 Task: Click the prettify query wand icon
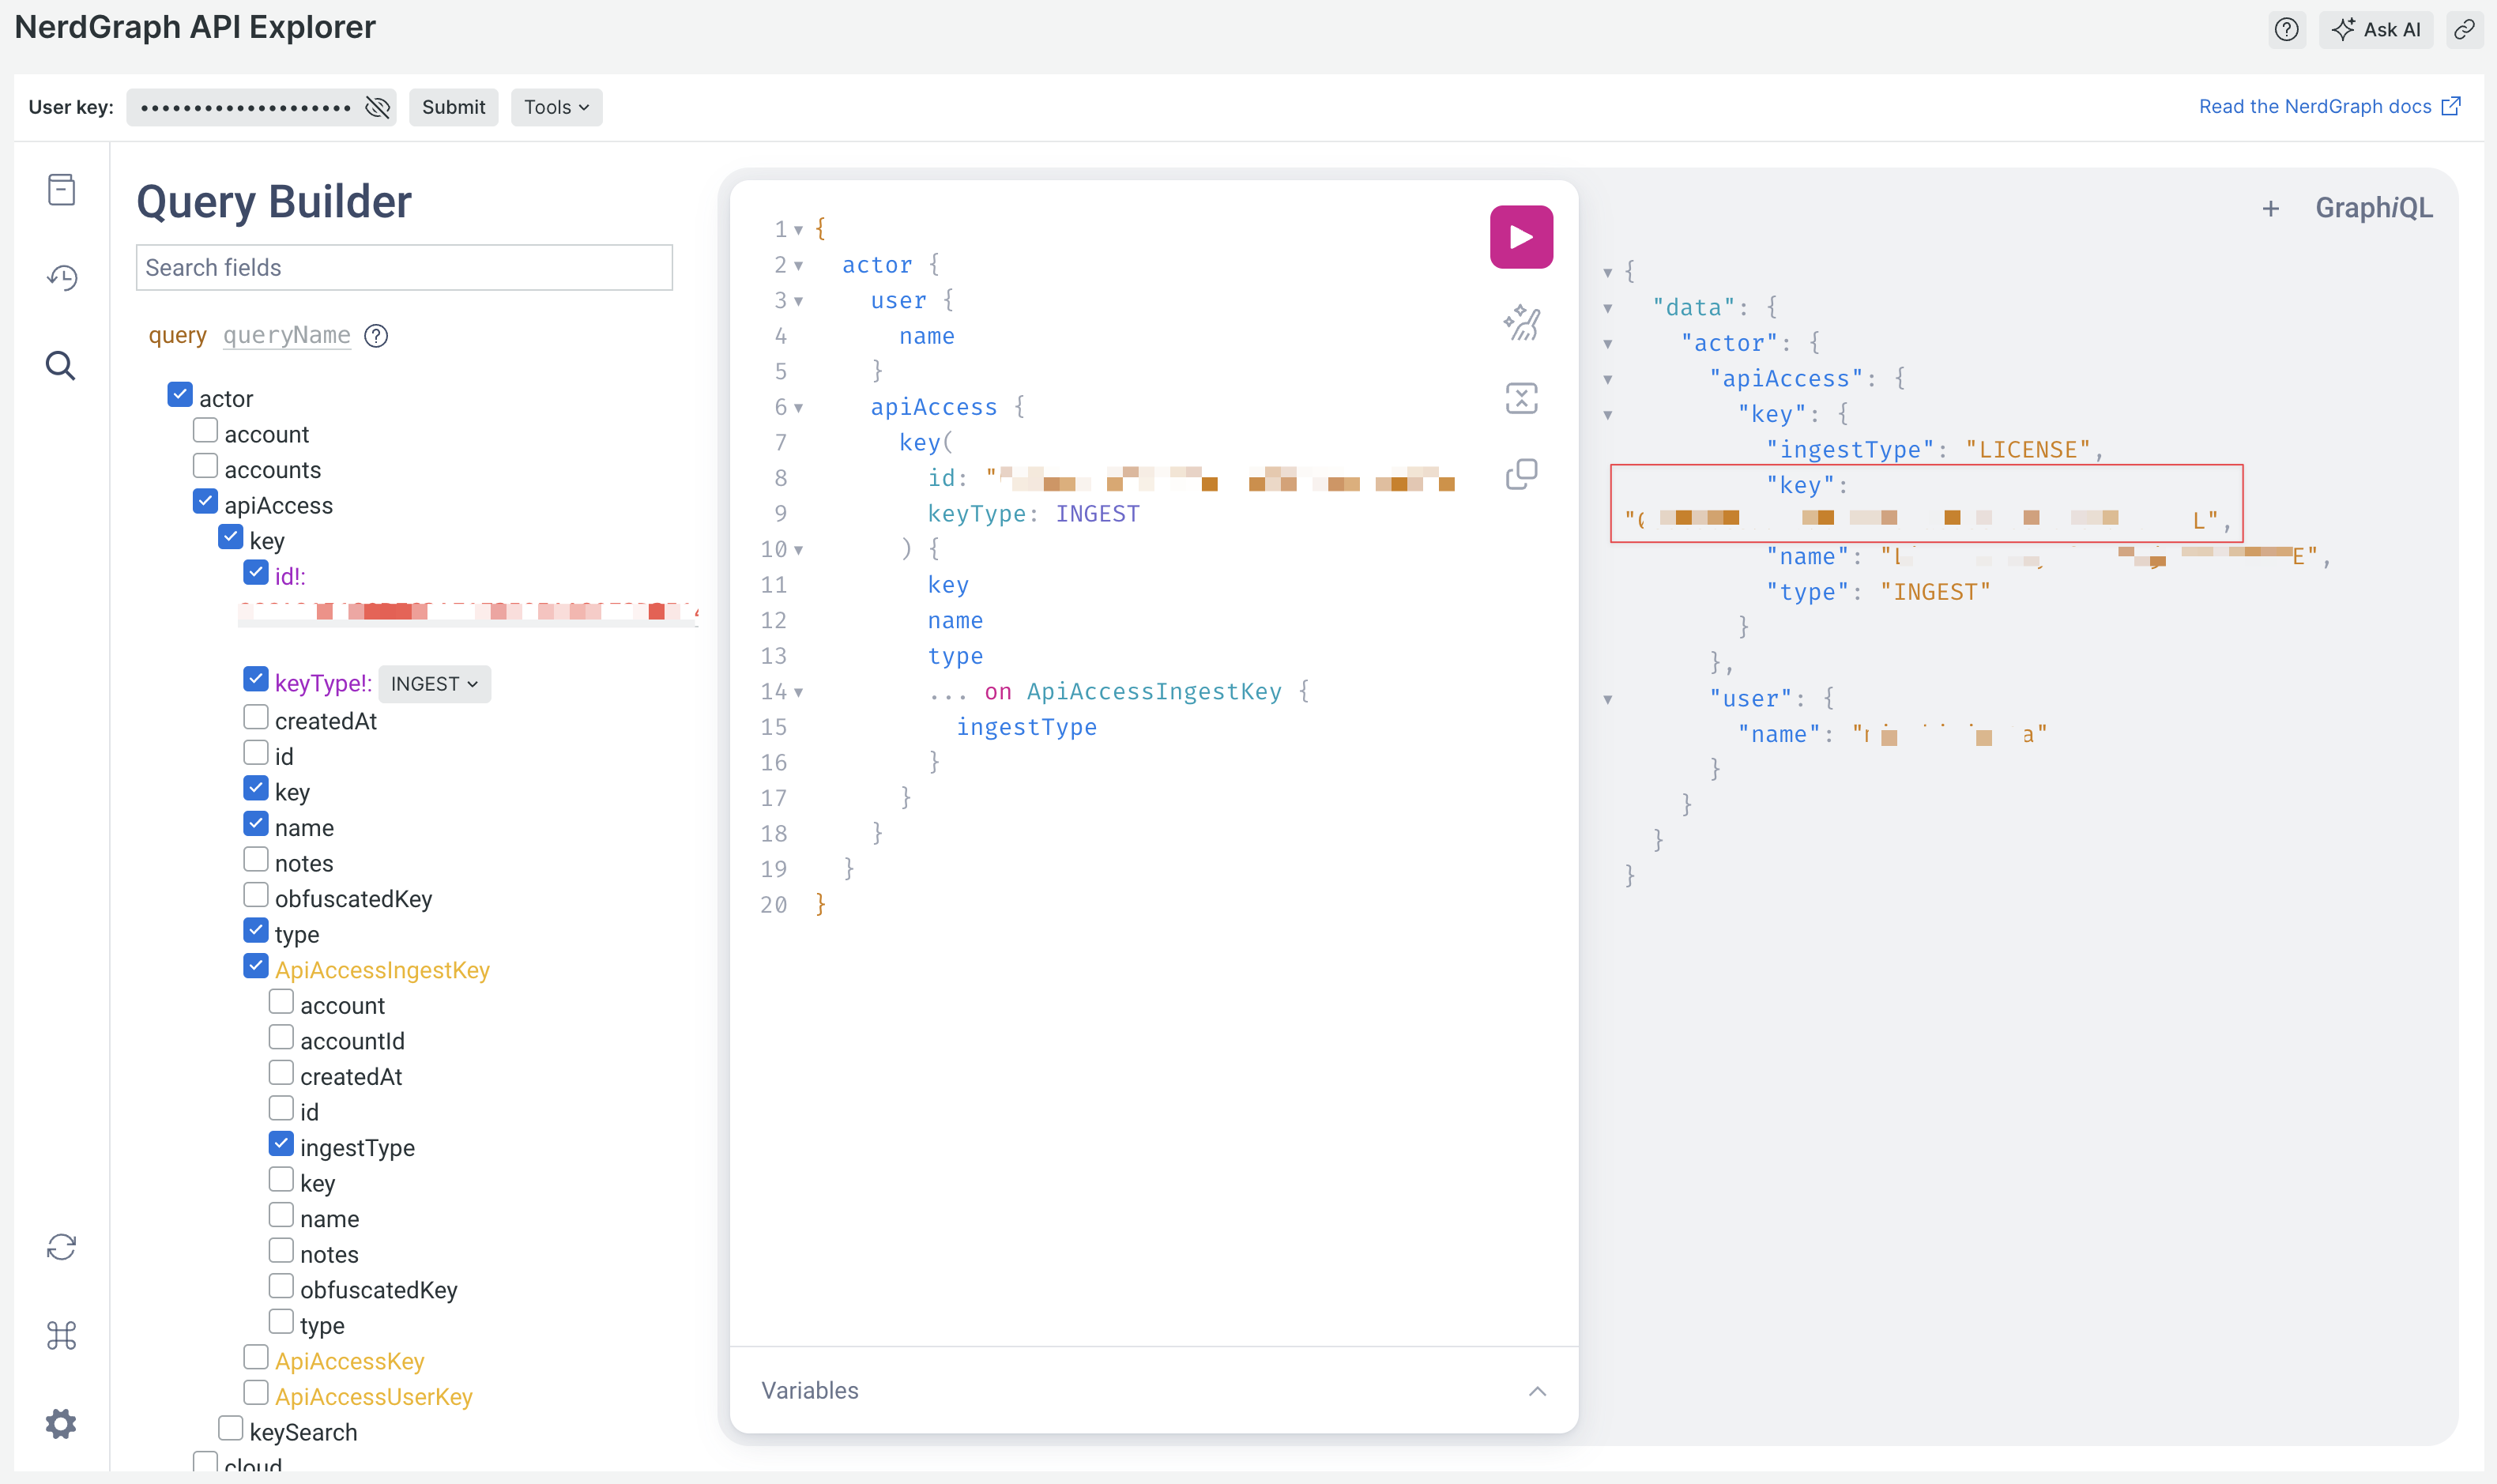click(1520, 323)
